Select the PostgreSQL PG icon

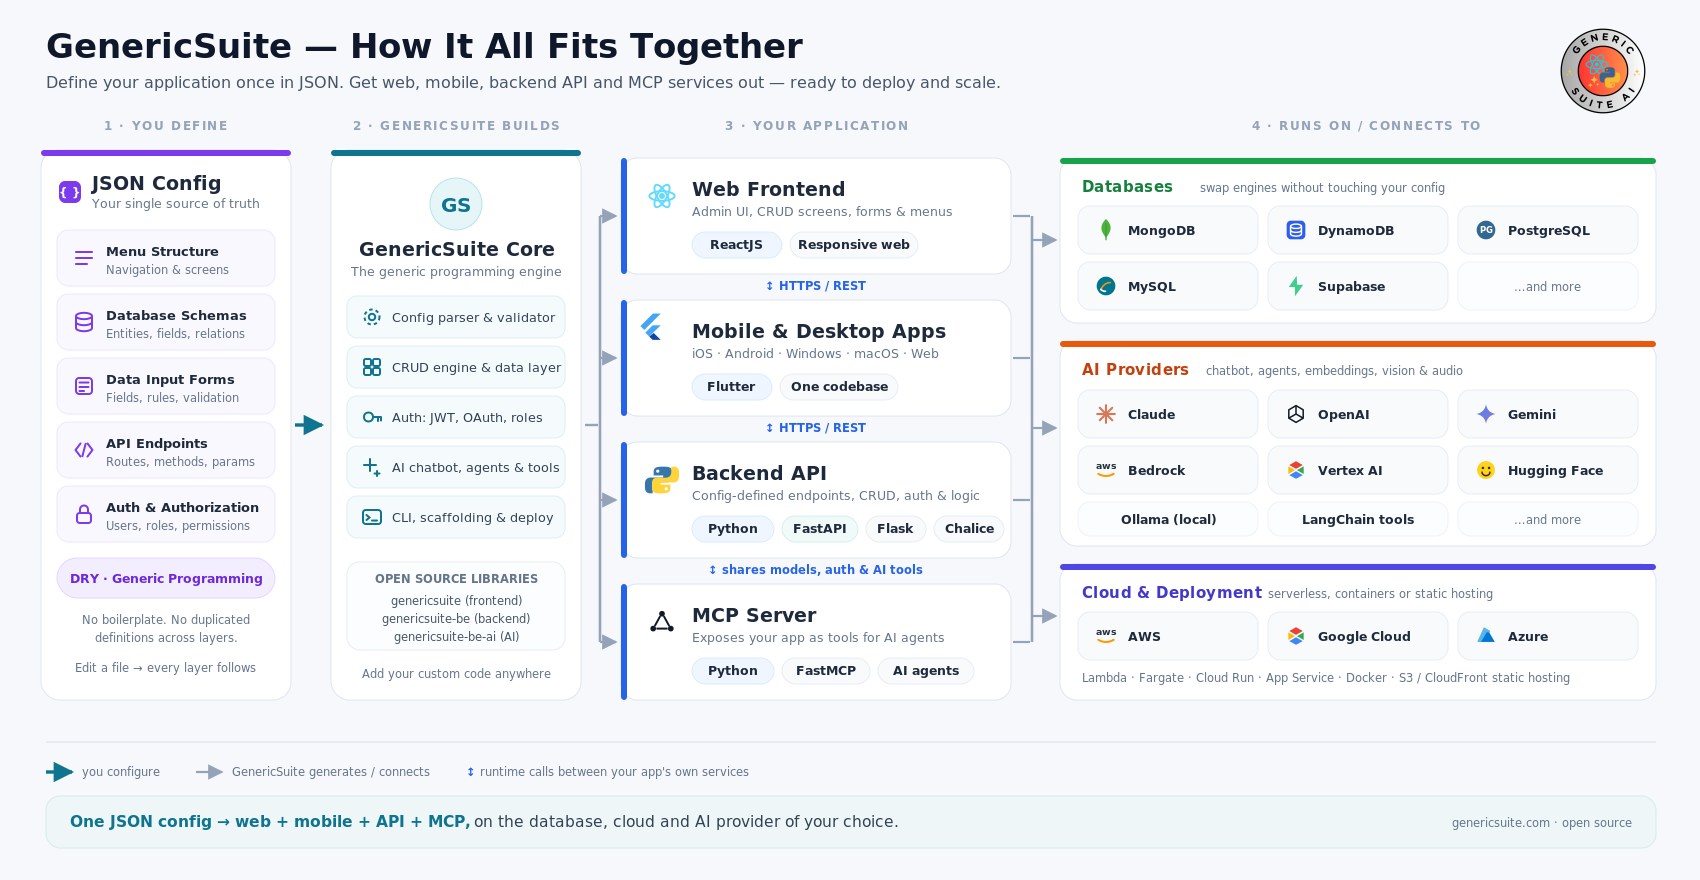1486,230
